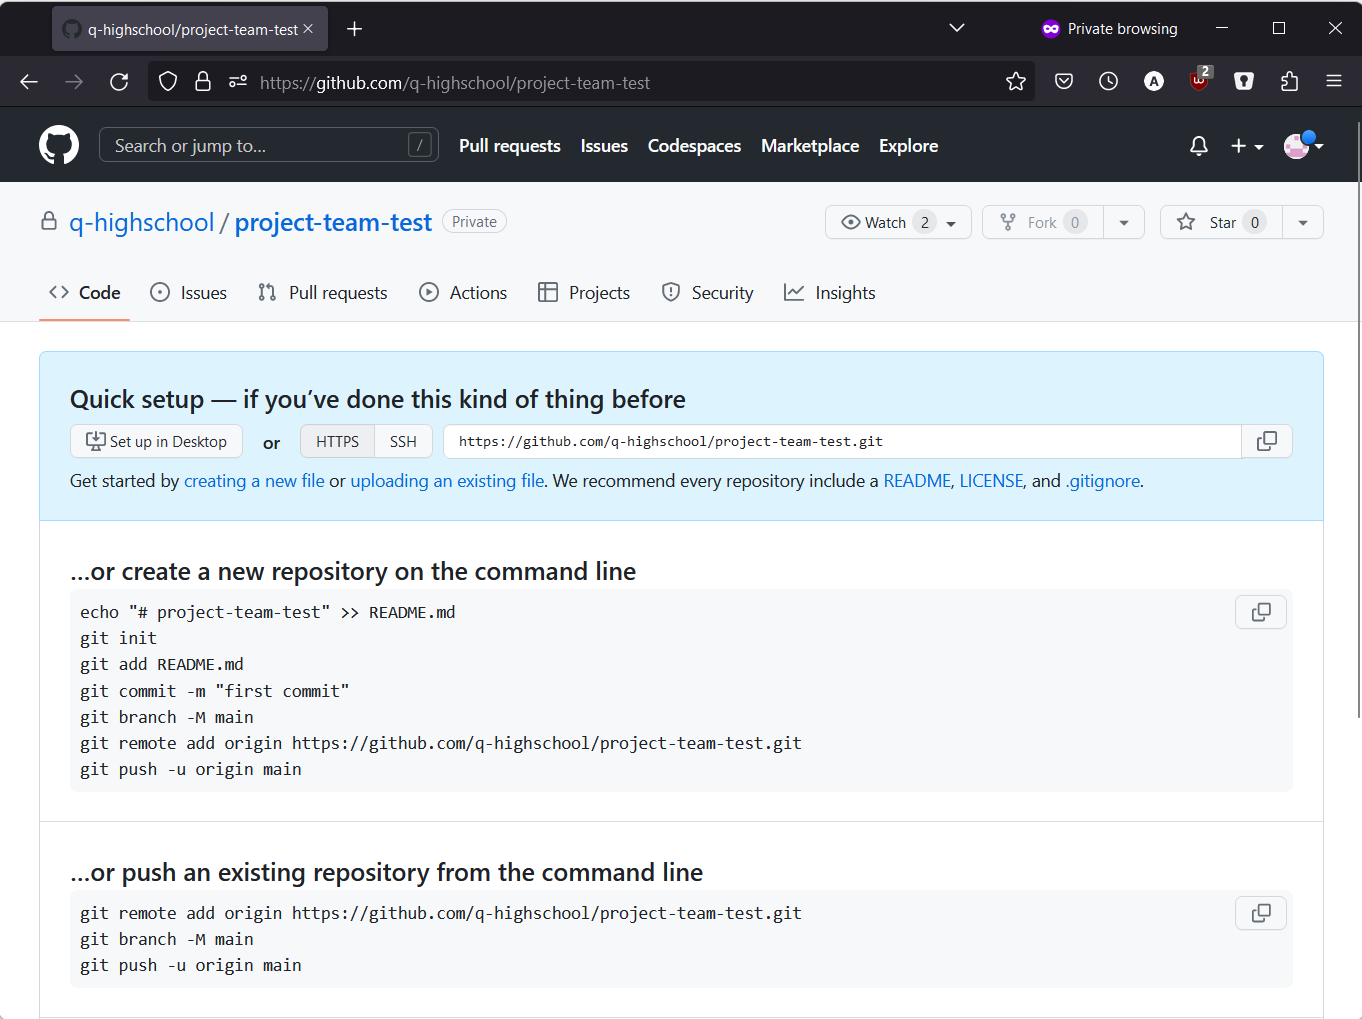
Task: Click the Set up in Desktop button
Action: pos(156,441)
